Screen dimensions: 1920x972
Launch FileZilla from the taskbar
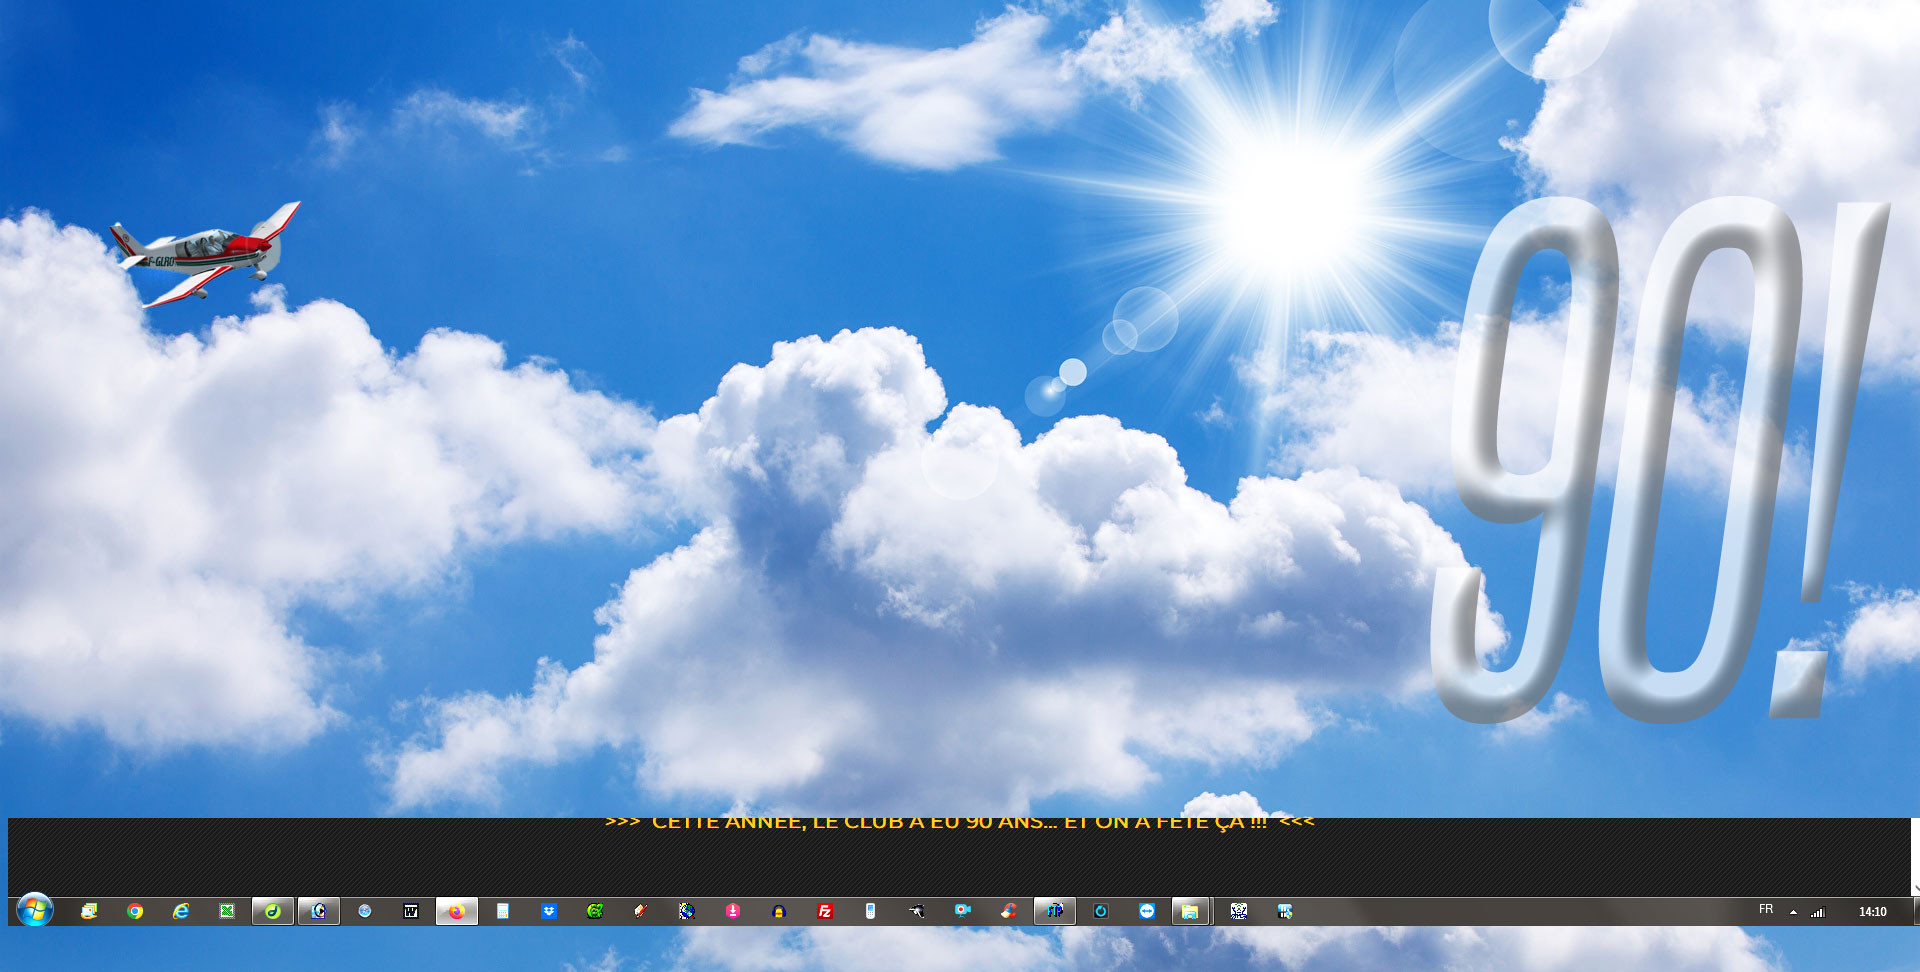click(x=825, y=911)
